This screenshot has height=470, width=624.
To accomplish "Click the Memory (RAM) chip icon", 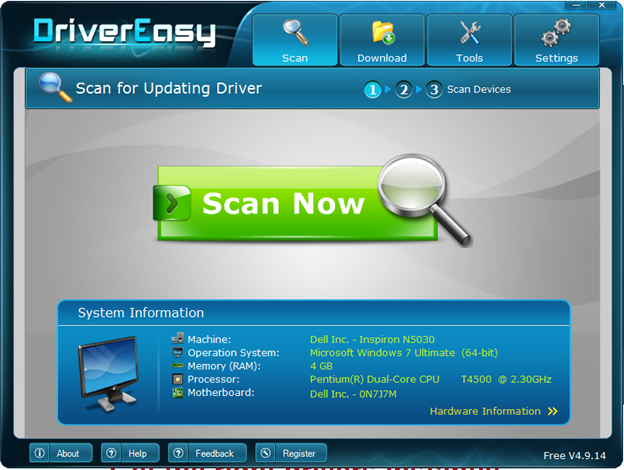I will (177, 365).
